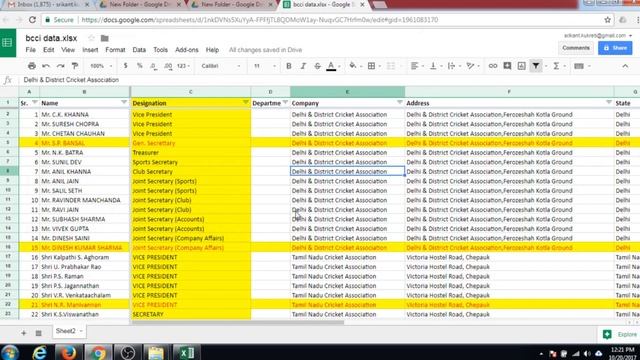Redo the last action
Screen dimensions: 640x360
point(60,66)
